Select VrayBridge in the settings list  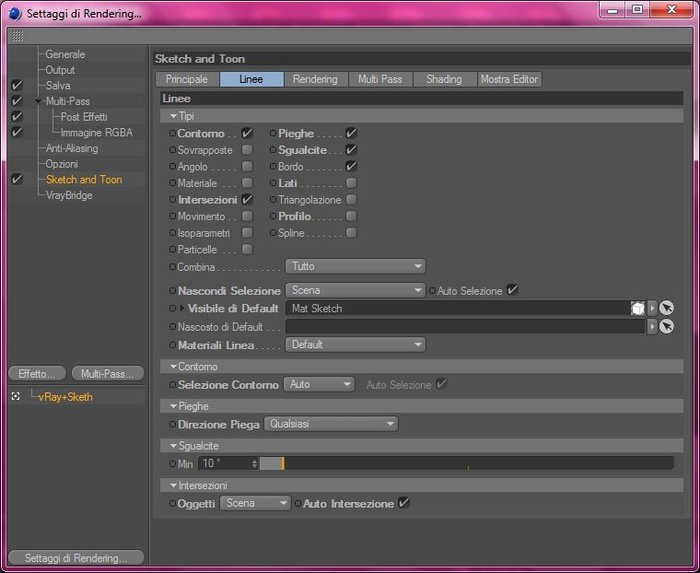69,195
